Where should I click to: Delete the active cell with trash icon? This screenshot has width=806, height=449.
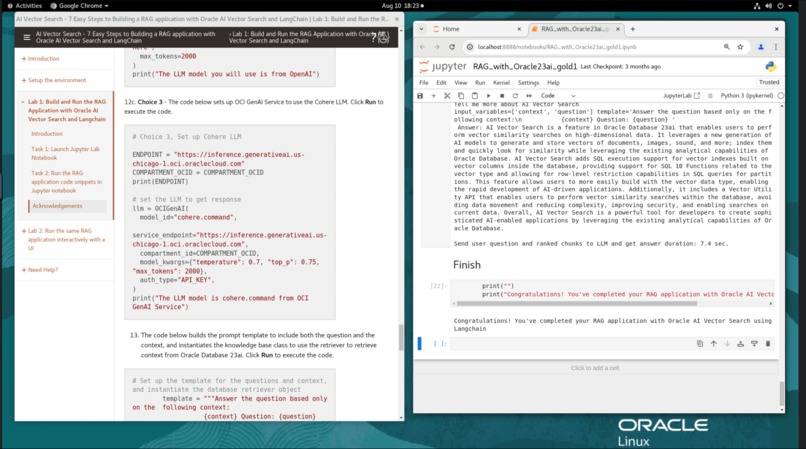(x=768, y=344)
